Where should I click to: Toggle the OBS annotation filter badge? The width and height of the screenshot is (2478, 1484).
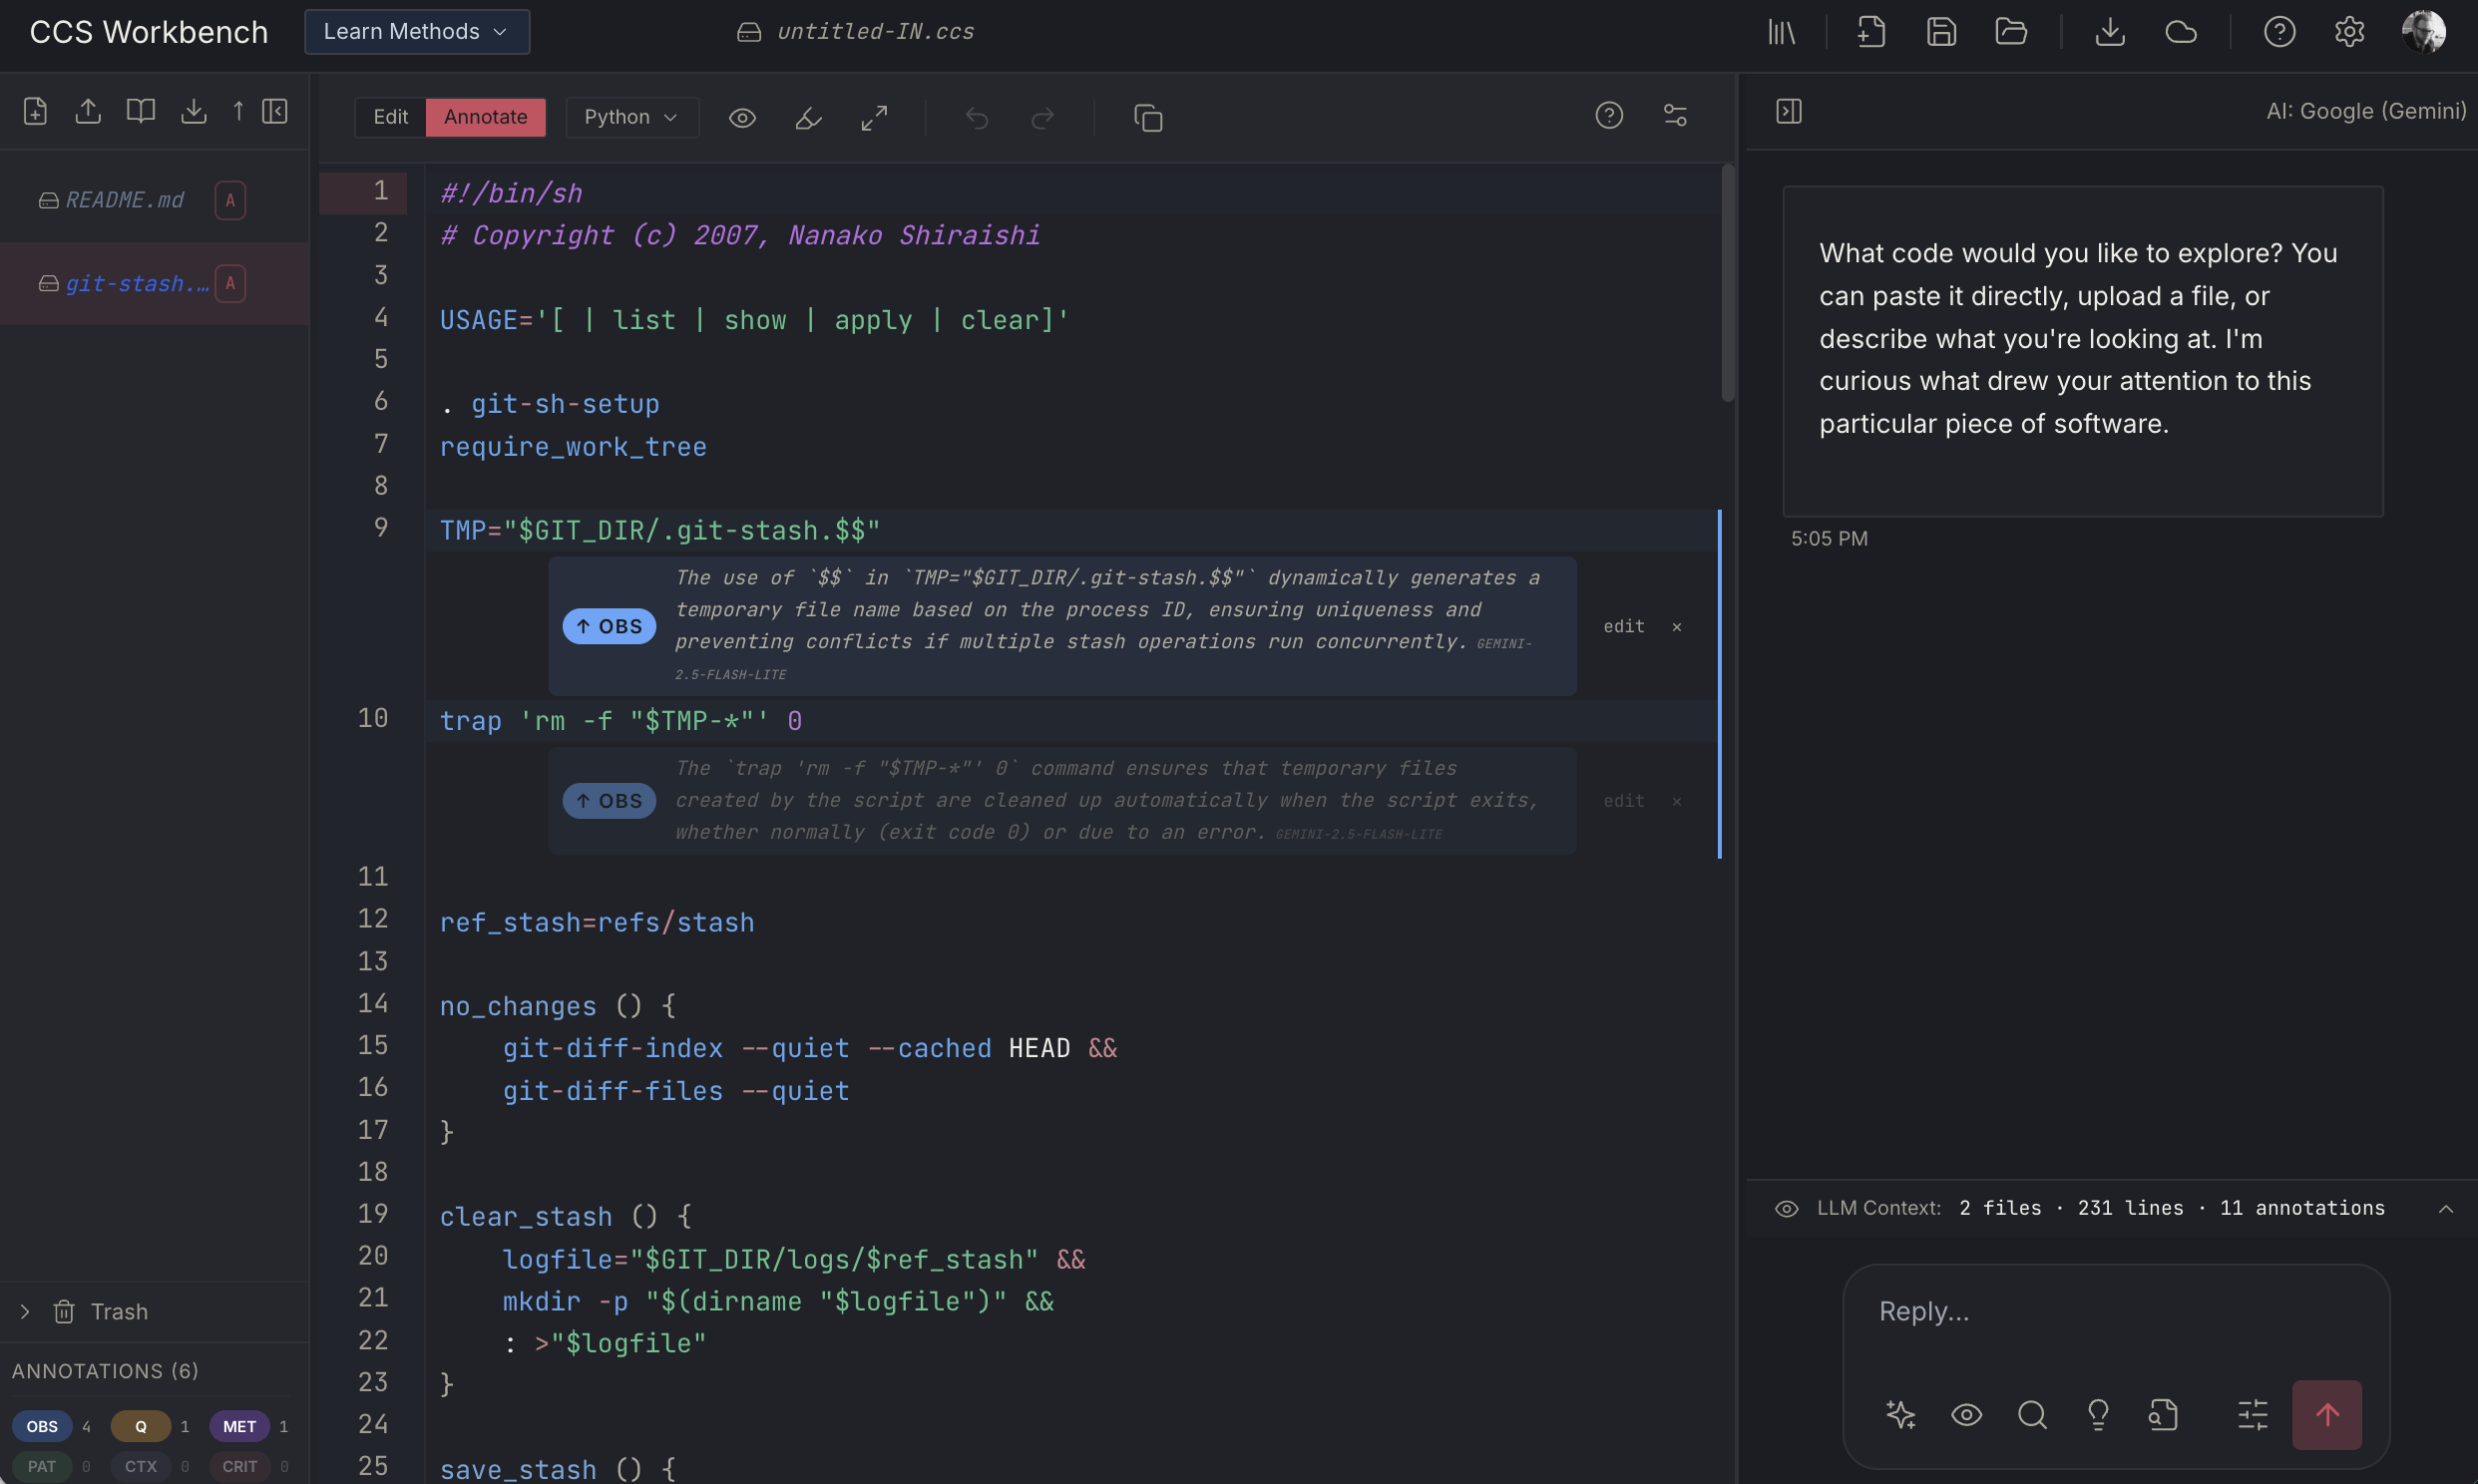tap(42, 1426)
